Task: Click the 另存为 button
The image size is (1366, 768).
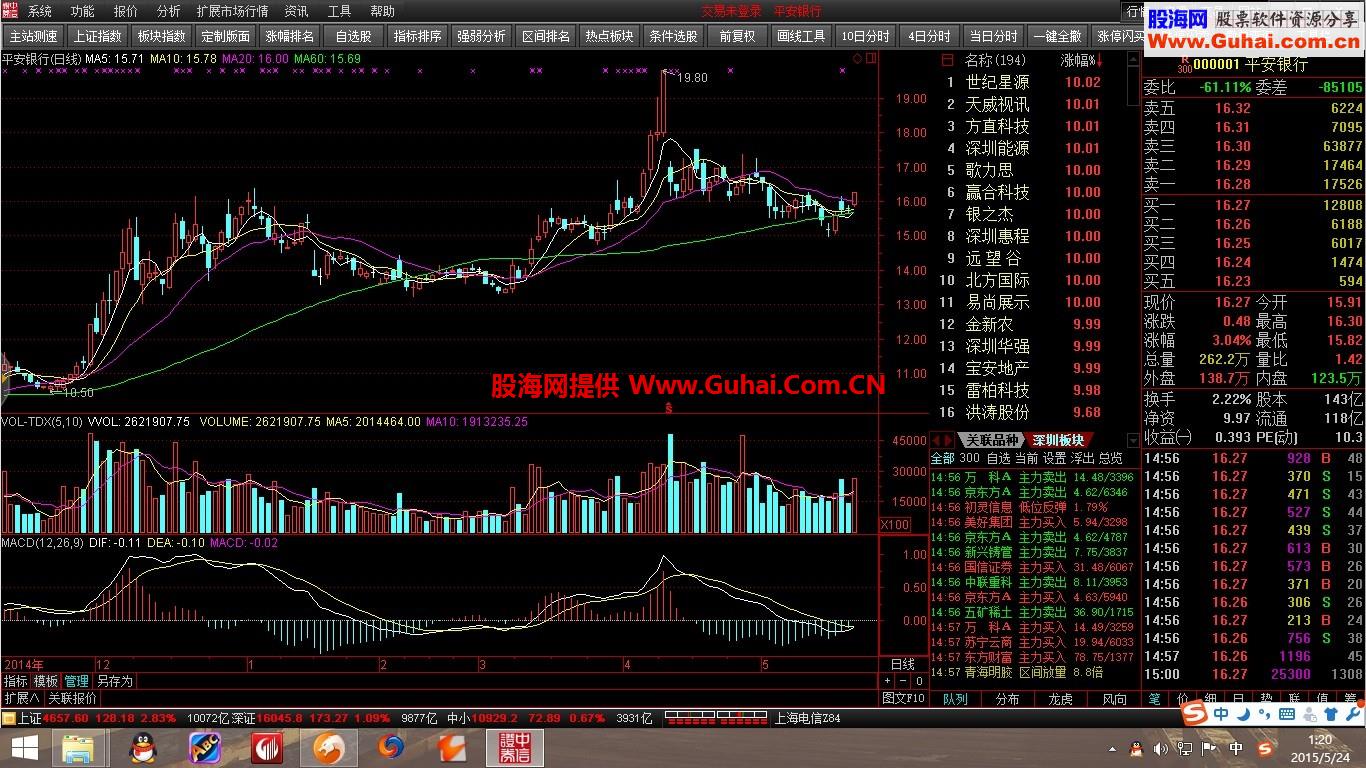Action: (114, 681)
